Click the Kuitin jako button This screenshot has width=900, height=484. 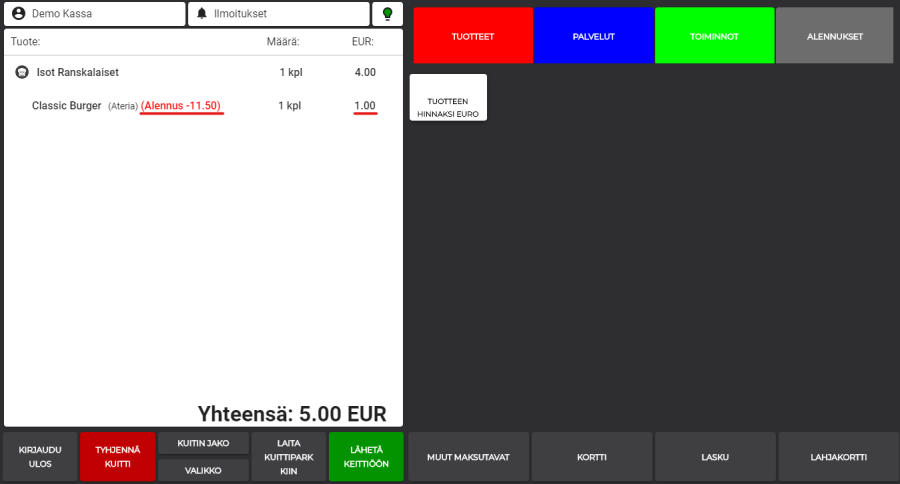point(203,443)
